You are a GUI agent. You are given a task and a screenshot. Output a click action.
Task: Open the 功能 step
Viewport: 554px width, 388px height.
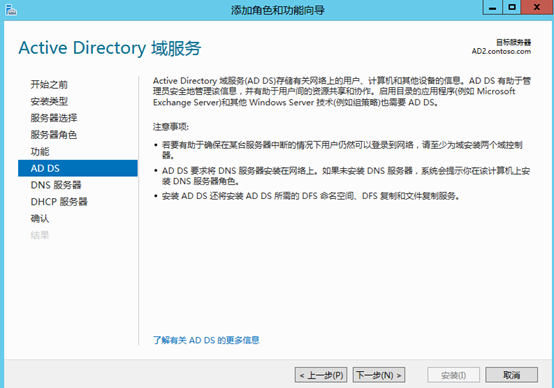coord(40,152)
